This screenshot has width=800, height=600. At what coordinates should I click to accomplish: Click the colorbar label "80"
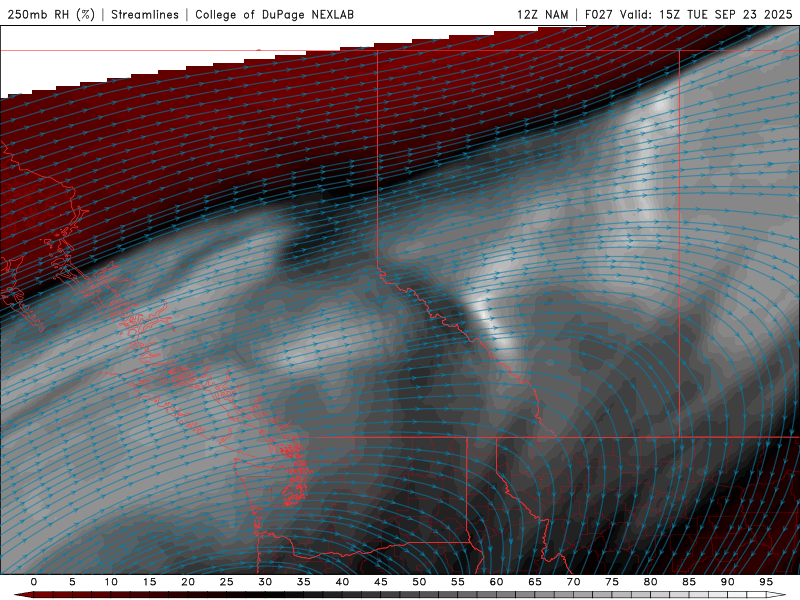pos(651,582)
